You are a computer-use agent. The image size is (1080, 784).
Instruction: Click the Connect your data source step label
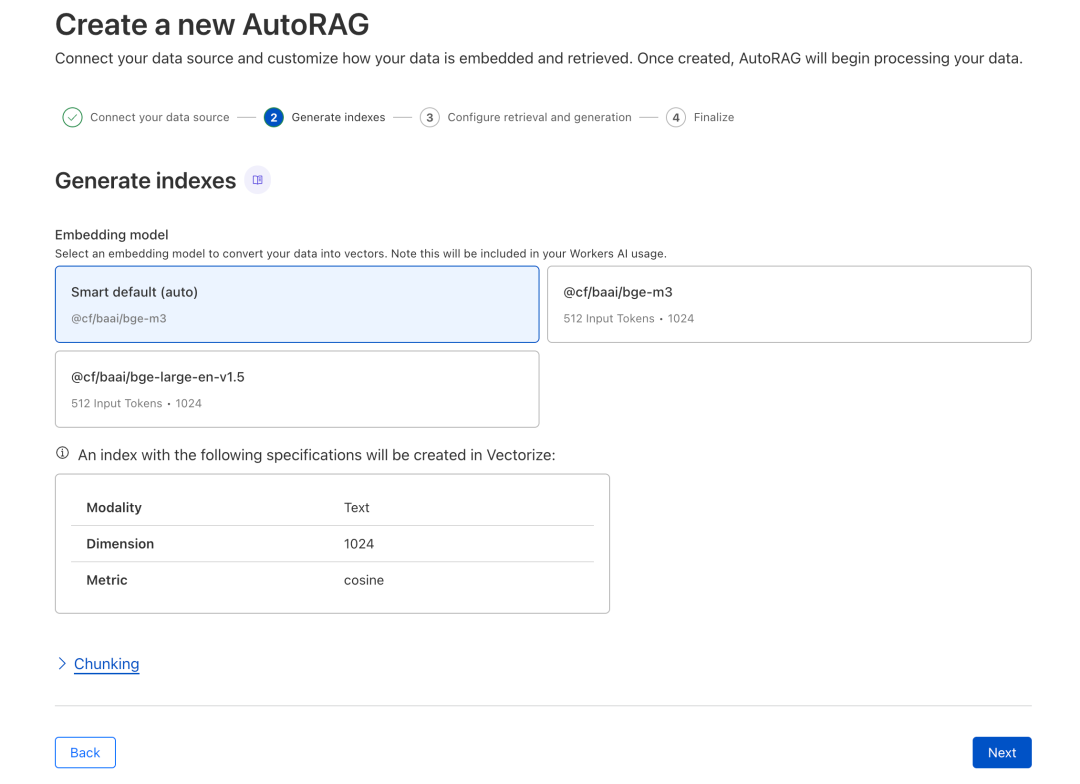click(x=159, y=117)
